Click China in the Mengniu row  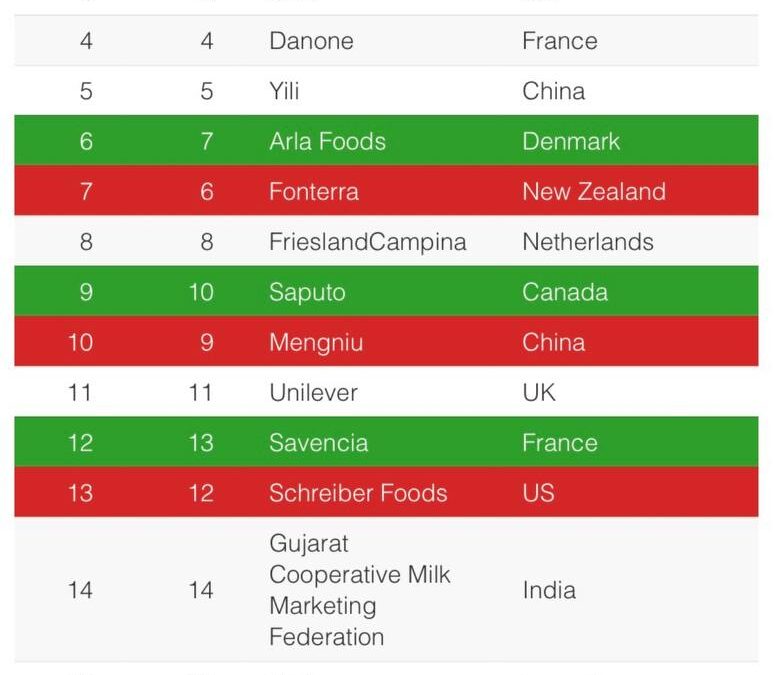coord(554,342)
